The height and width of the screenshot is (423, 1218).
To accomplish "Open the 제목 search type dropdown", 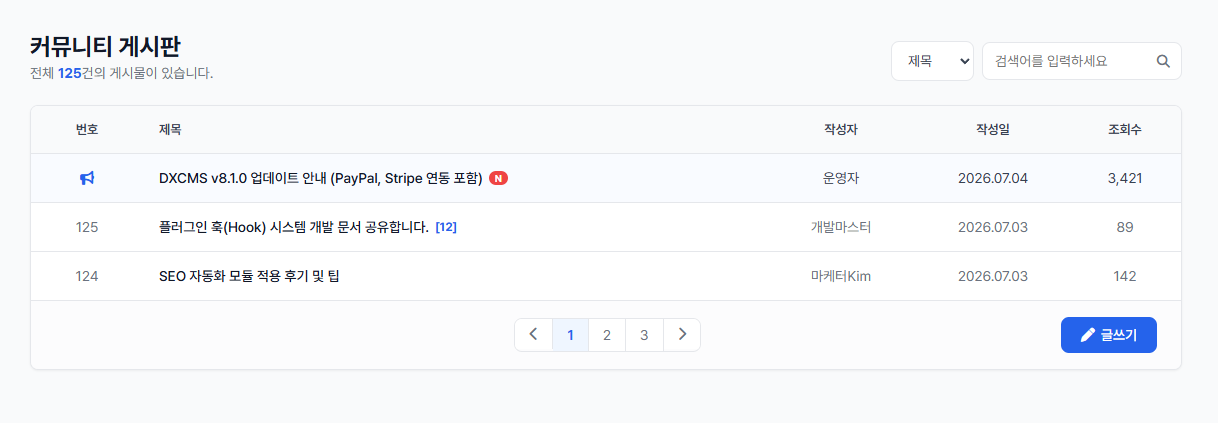I will 932,61.
